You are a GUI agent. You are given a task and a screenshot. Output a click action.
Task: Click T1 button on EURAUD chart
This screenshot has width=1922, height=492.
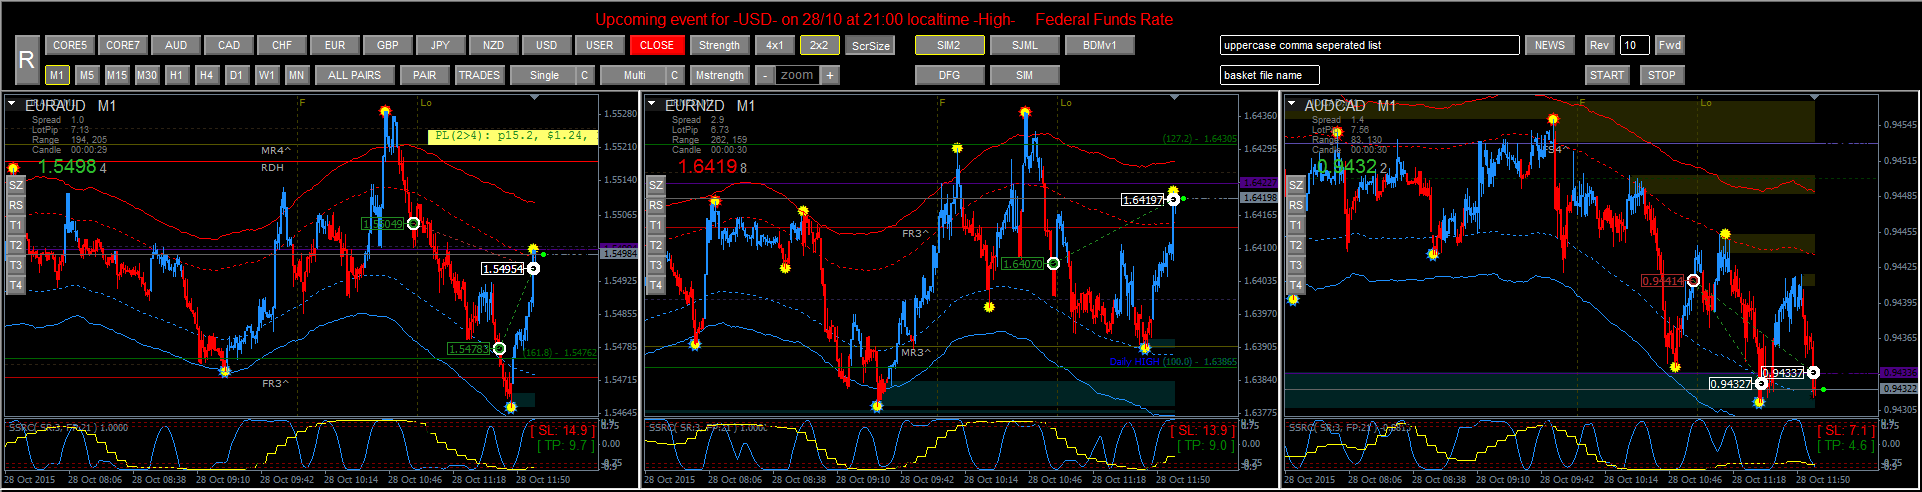(x=16, y=225)
